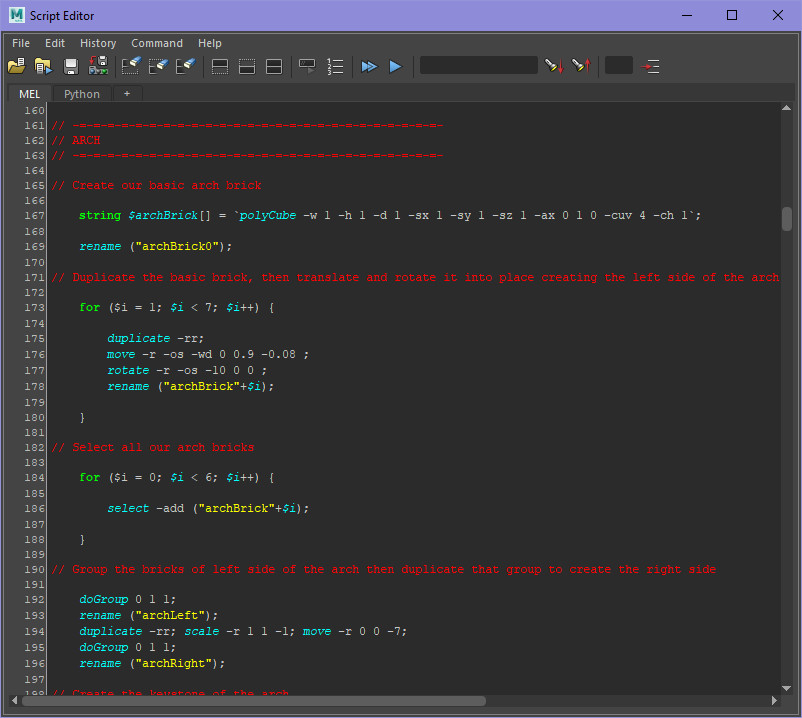The width and height of the screenshot is (802, 718).
Task: Click Save Script to Shelf icon
Action: [x=98, y=66]
